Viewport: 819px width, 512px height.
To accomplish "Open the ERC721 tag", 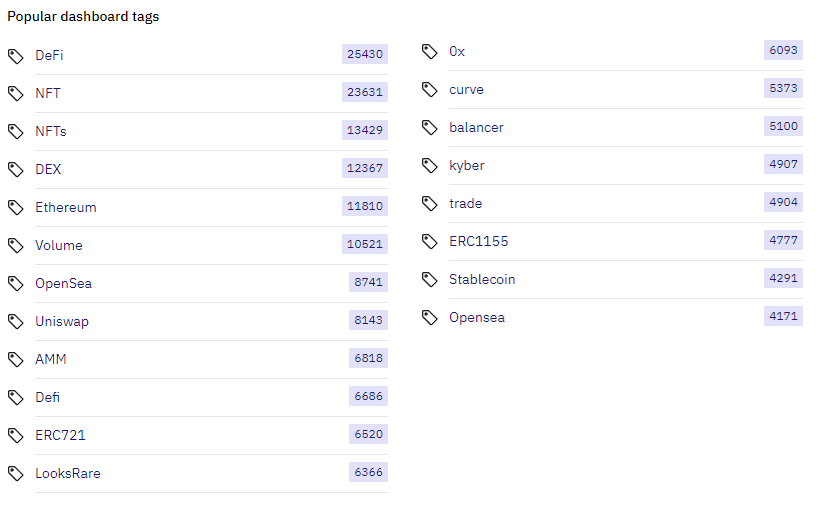I will click(x=60, y=435).
